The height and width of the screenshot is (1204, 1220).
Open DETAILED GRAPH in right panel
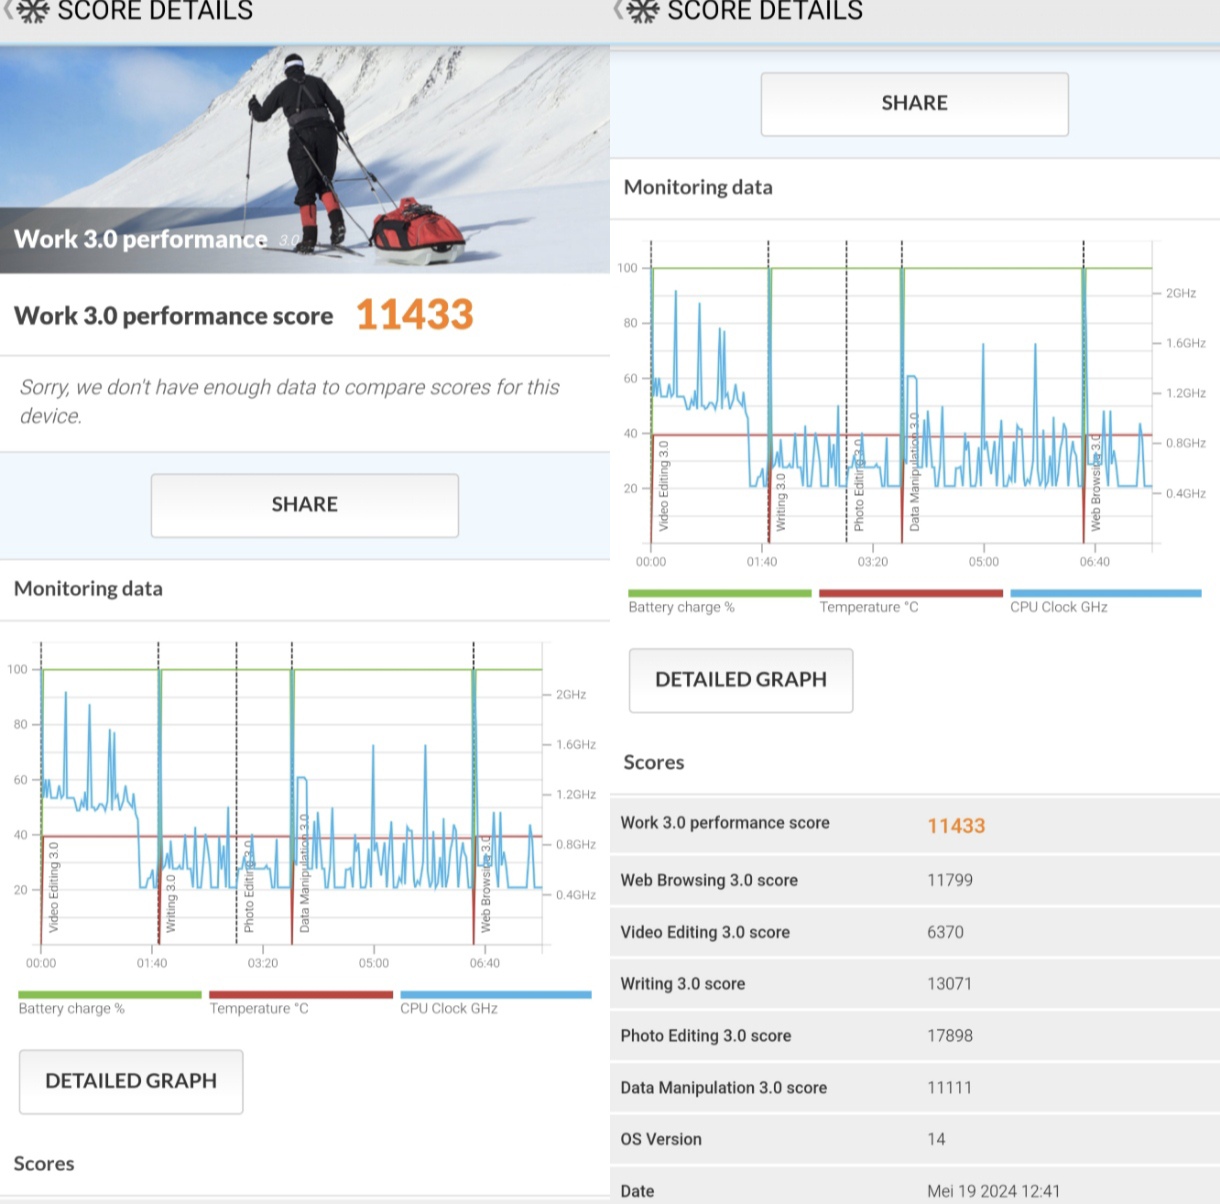tap(741, 680)
